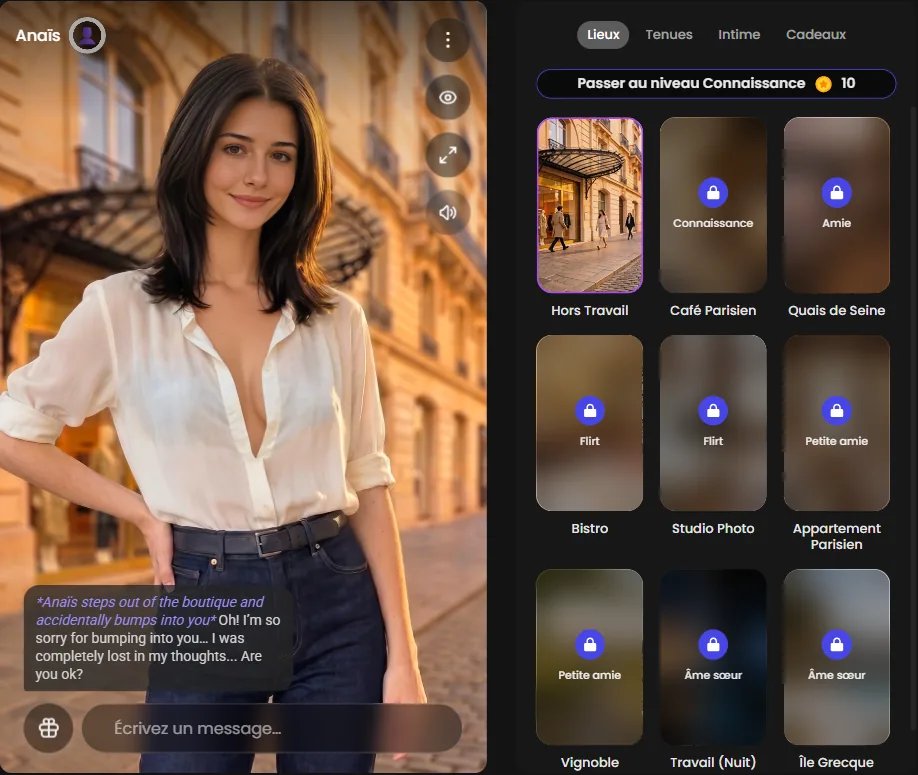Open the Intime tab
Image resolution: width=918 pixels, height=775 pixels.
[739, 35]
